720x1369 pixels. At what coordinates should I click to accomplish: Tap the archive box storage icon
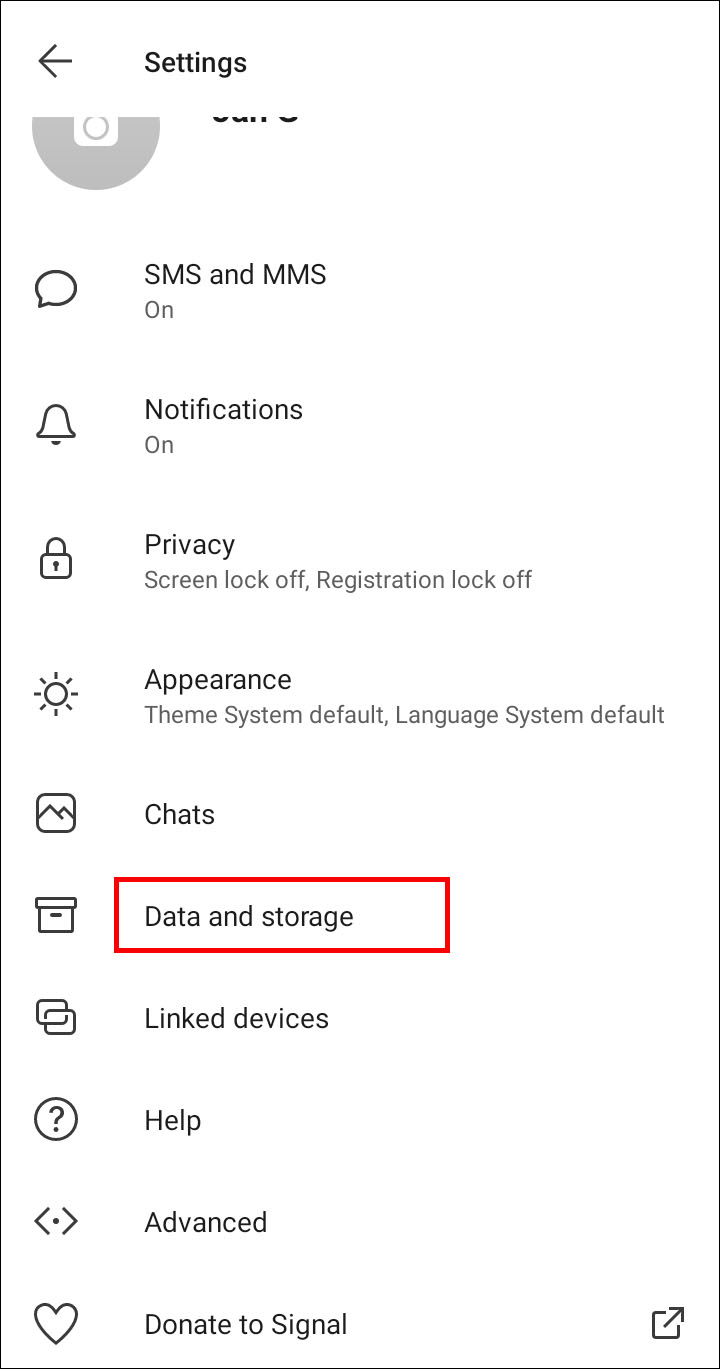[56, 916]
